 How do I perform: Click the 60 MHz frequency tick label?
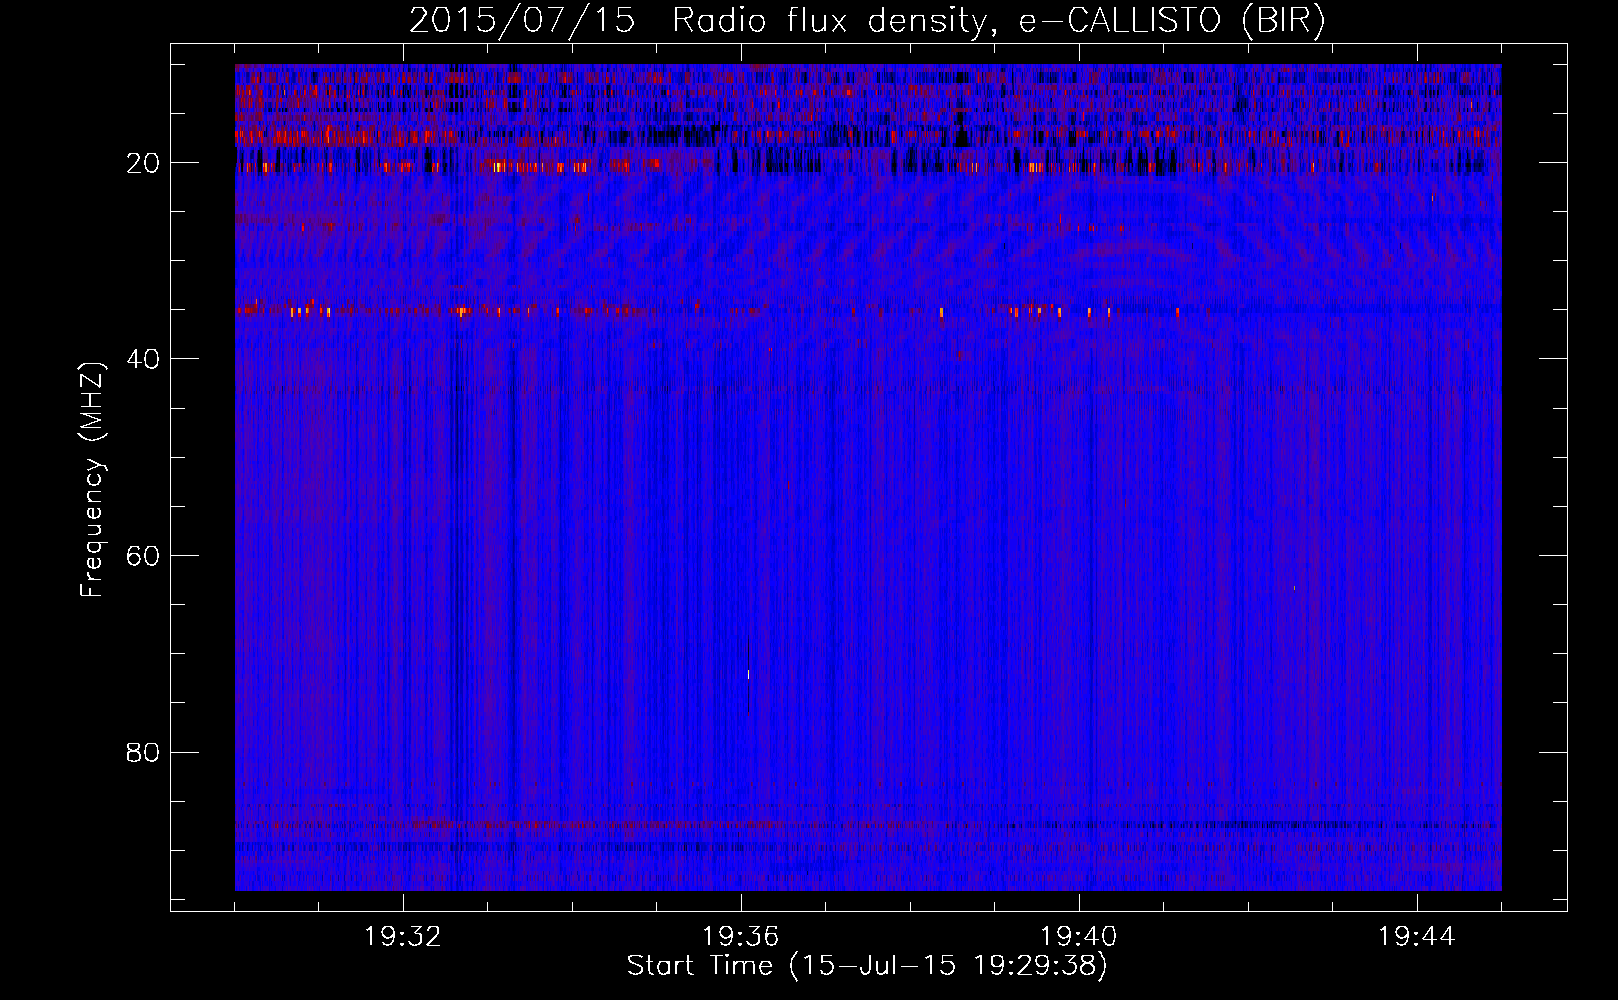coord(144,556)
